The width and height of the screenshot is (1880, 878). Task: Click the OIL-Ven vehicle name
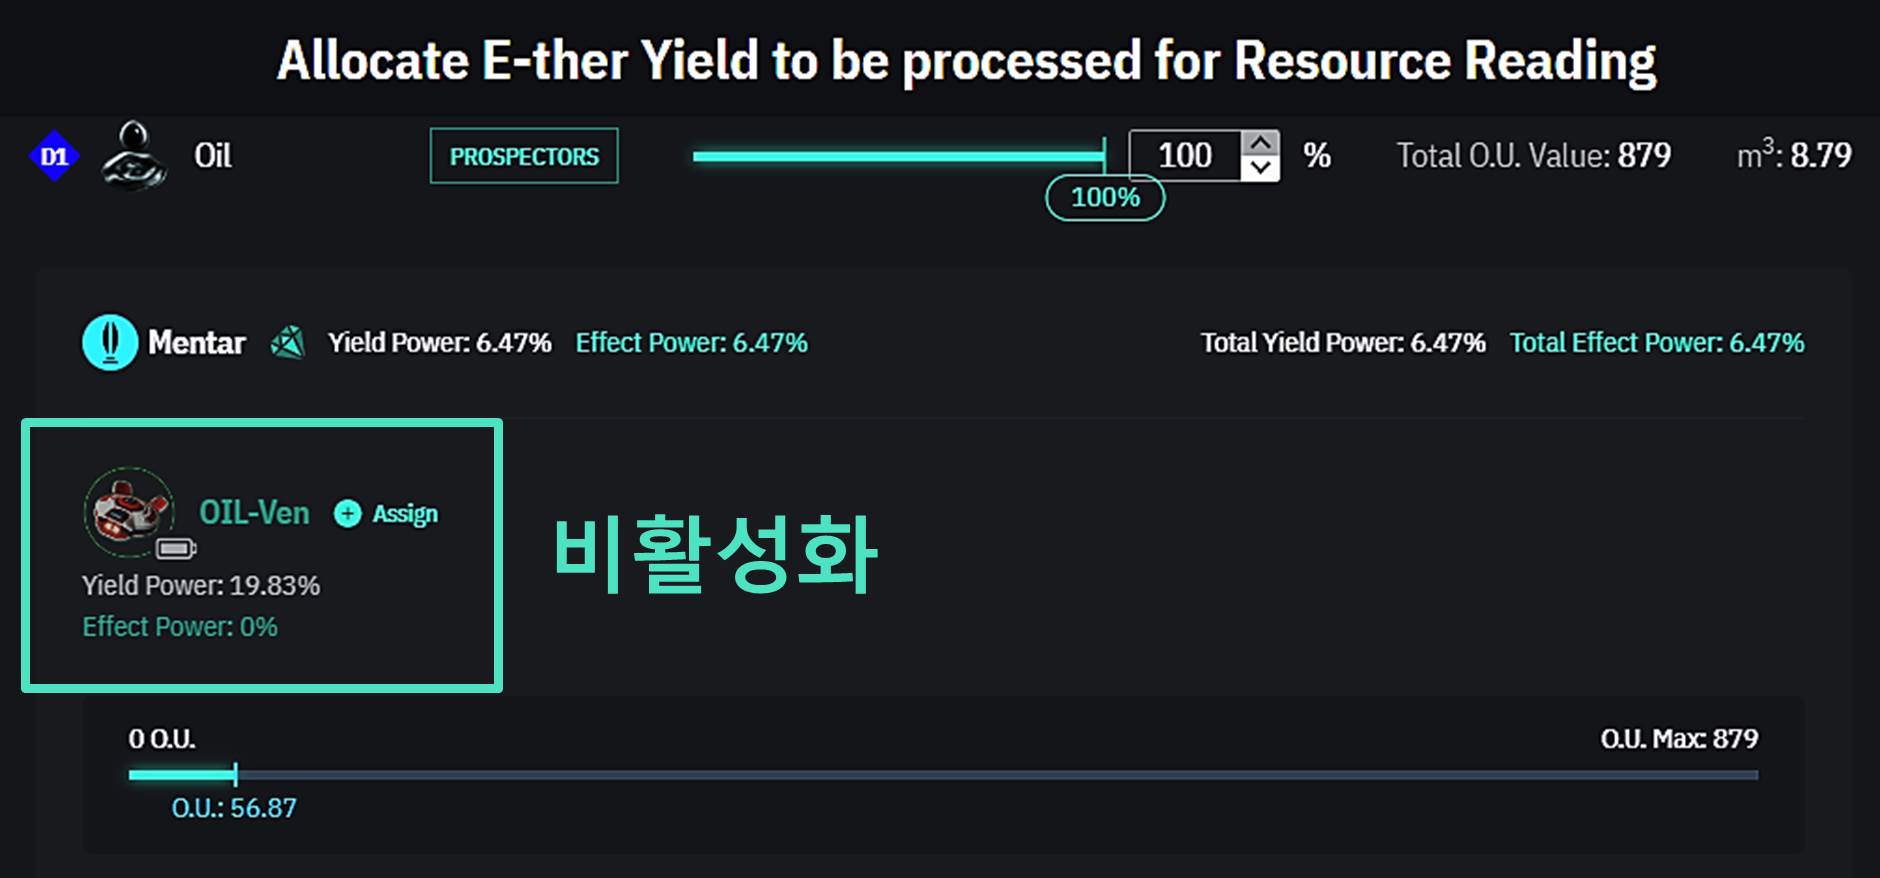(x=254, y=513)
